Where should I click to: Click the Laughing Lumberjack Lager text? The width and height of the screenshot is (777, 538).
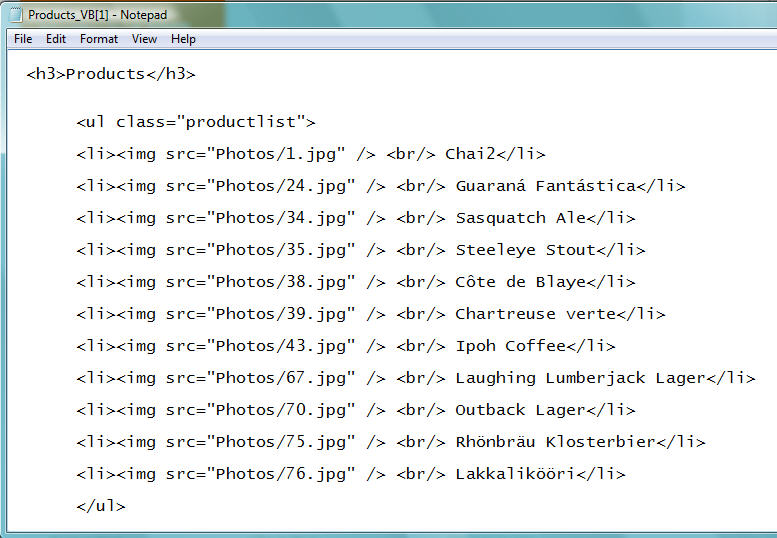coord(580,378)
